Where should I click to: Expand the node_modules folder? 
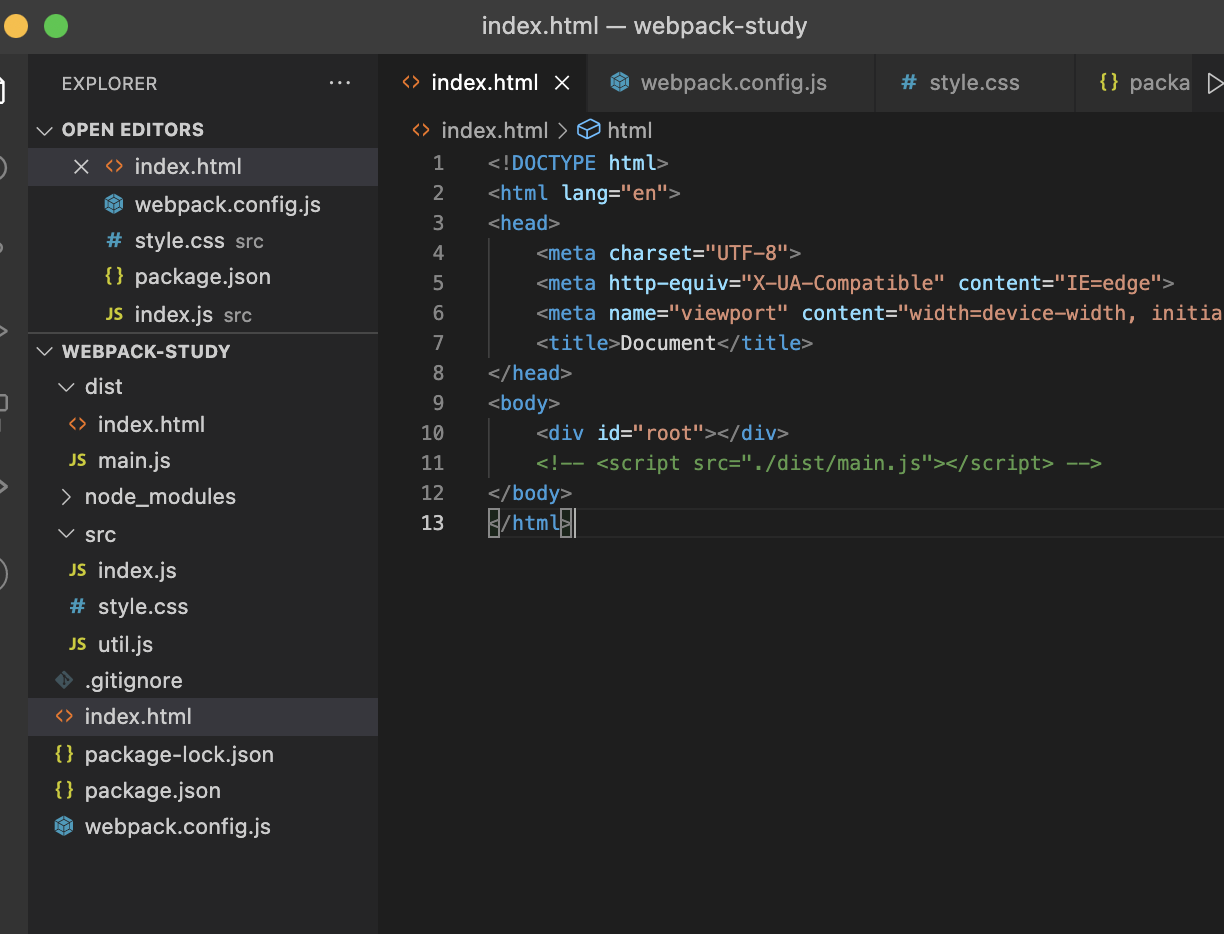(66, 497)
